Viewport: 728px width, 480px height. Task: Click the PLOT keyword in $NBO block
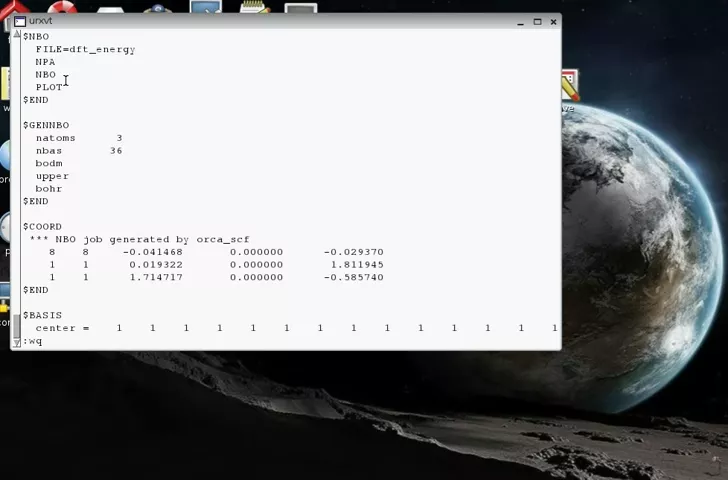tap(49, 87)
